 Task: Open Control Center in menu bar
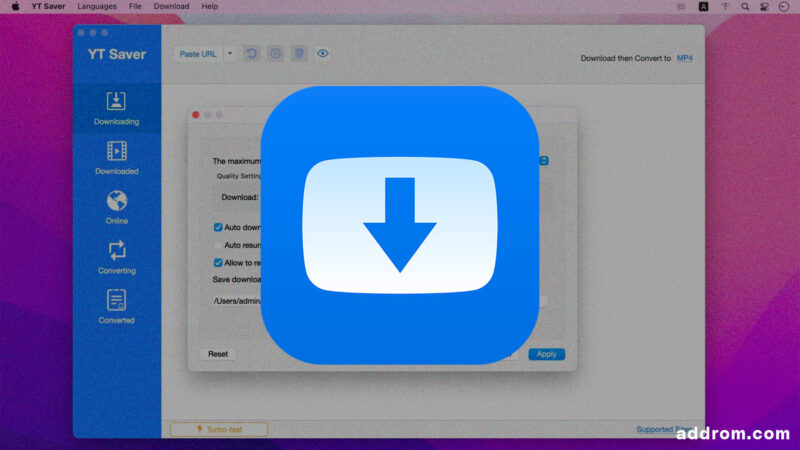click(x=764, y=7)
